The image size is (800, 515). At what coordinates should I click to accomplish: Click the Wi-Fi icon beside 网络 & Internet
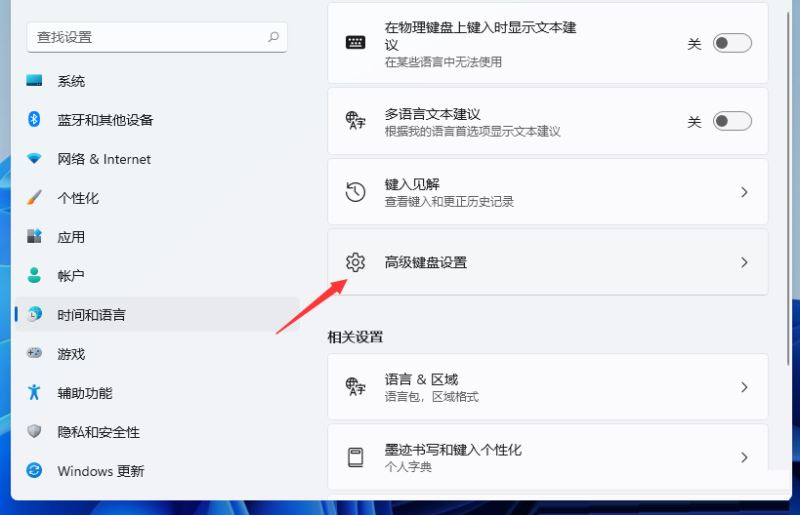(x=34, y=158)
